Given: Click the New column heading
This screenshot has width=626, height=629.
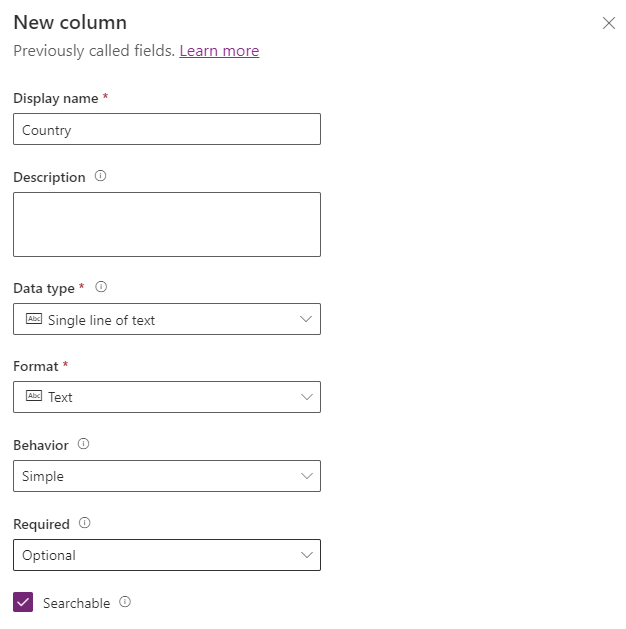Looking at the screenshot, I should (70, 22).
